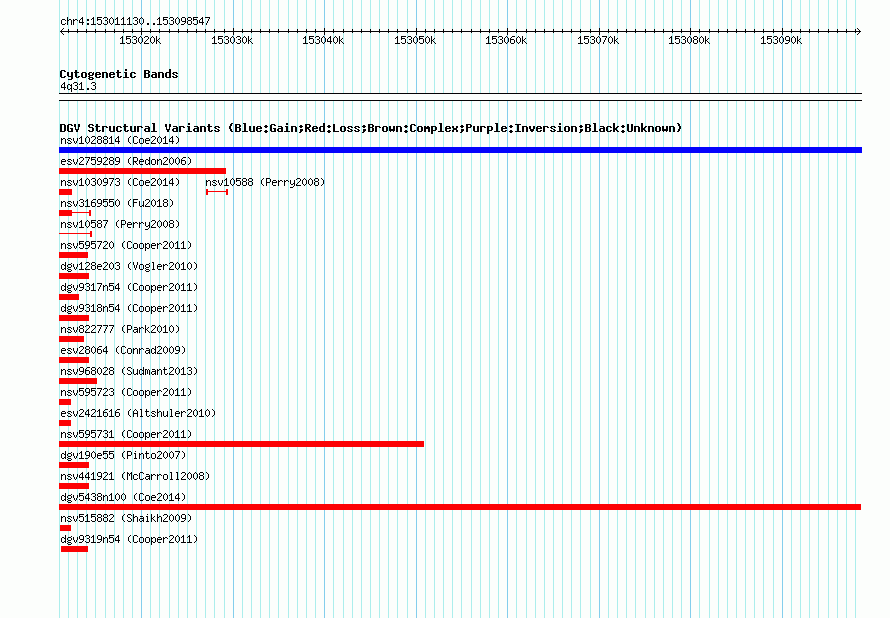Click nsv10587 (Perry2008) variant label
890x618 pixels.
click(x=120, y=224)
